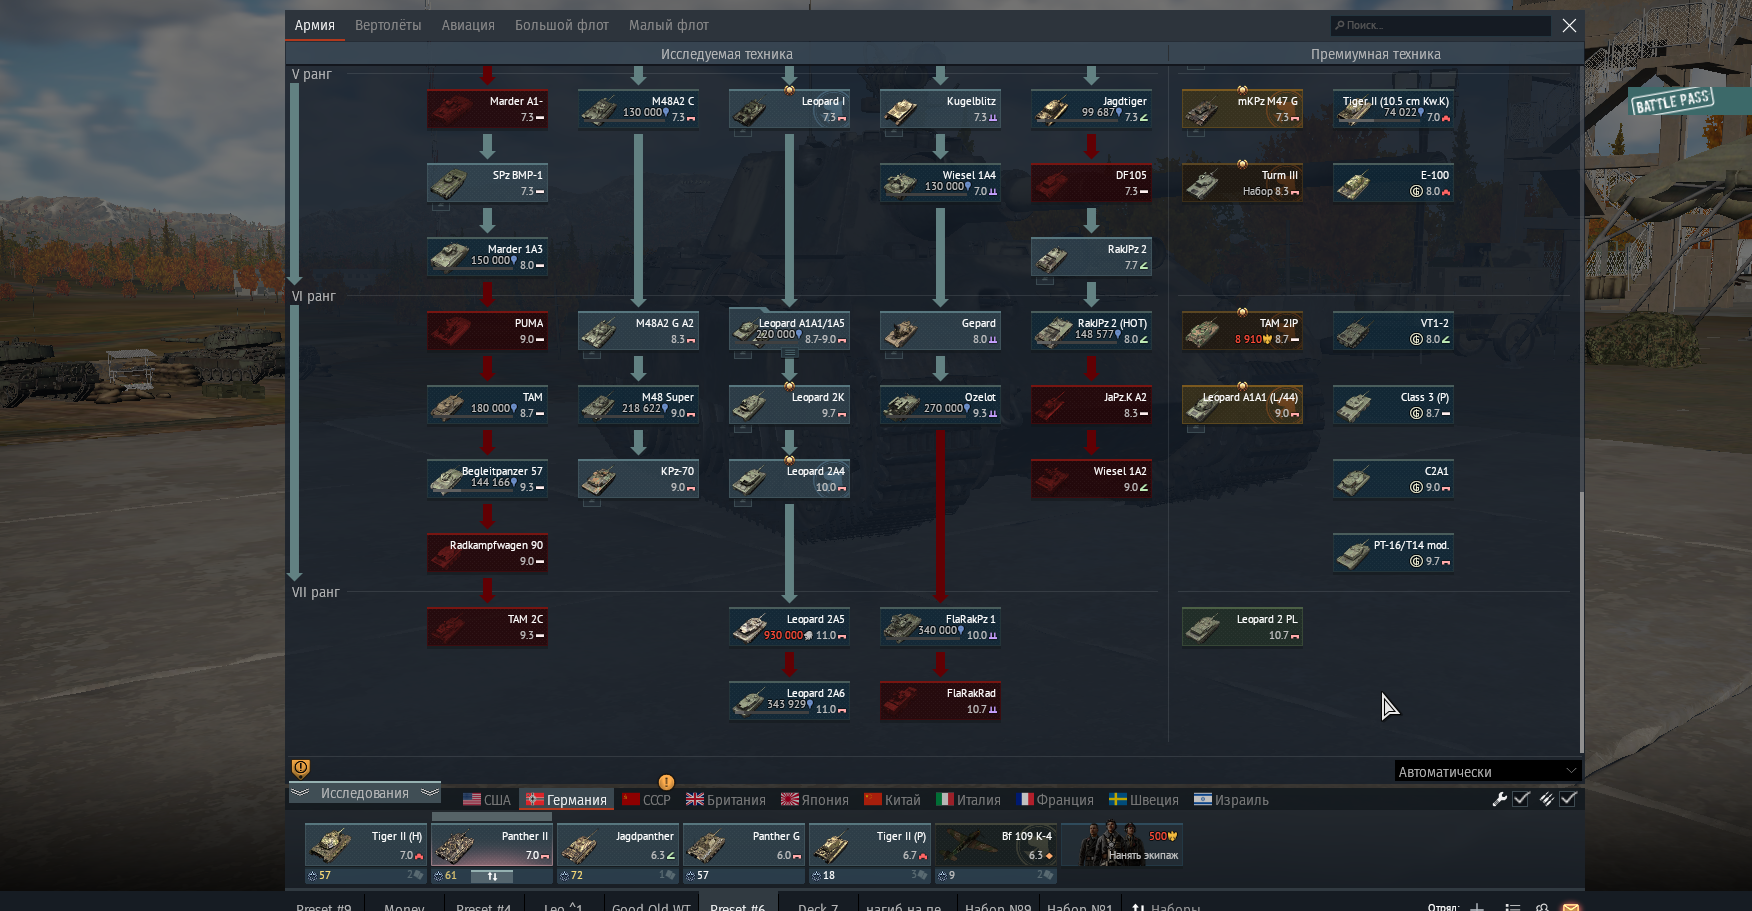Click the wrench auto-repair icon
The height and width of the screenshot is (911, 1752).
coord(1499,799)
